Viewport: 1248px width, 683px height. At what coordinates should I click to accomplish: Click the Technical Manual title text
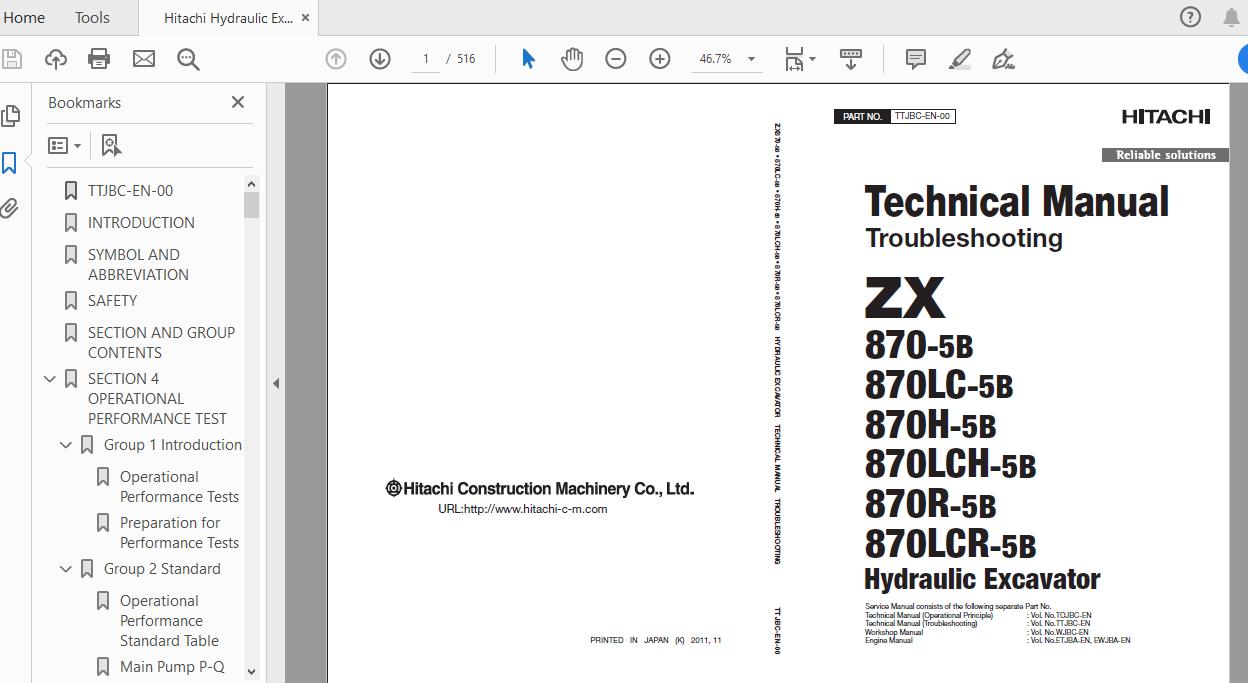pyautogui.click(x=1016, y=202)
